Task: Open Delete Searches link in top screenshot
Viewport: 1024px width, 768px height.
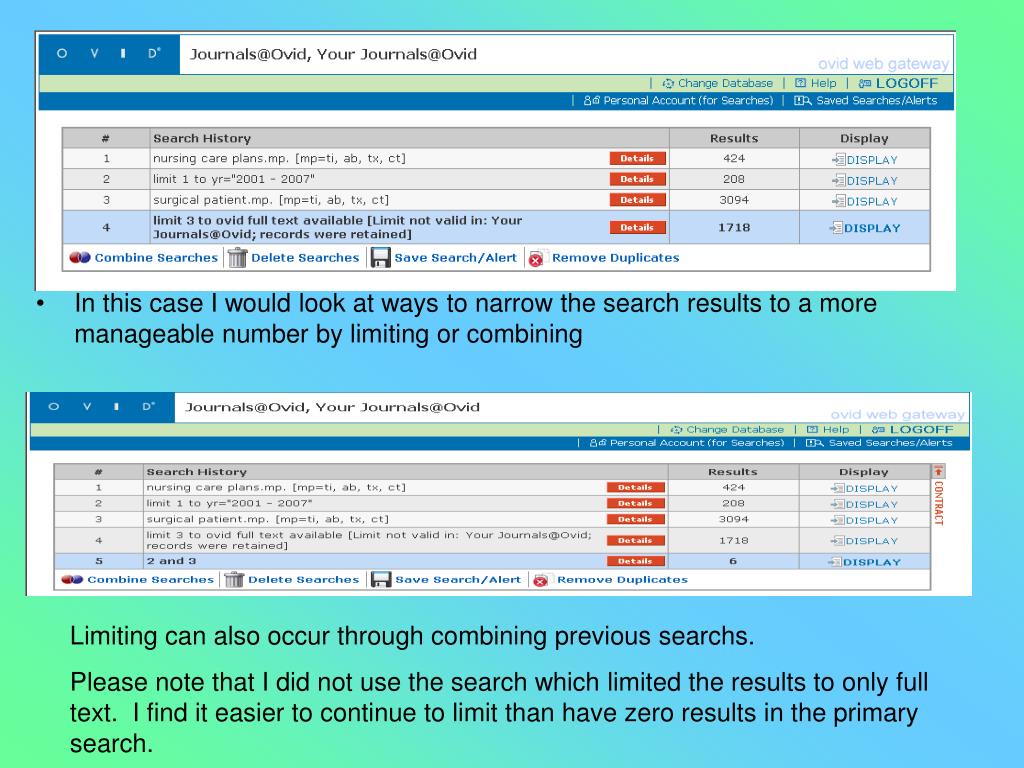Action: (x=305, y=258)
